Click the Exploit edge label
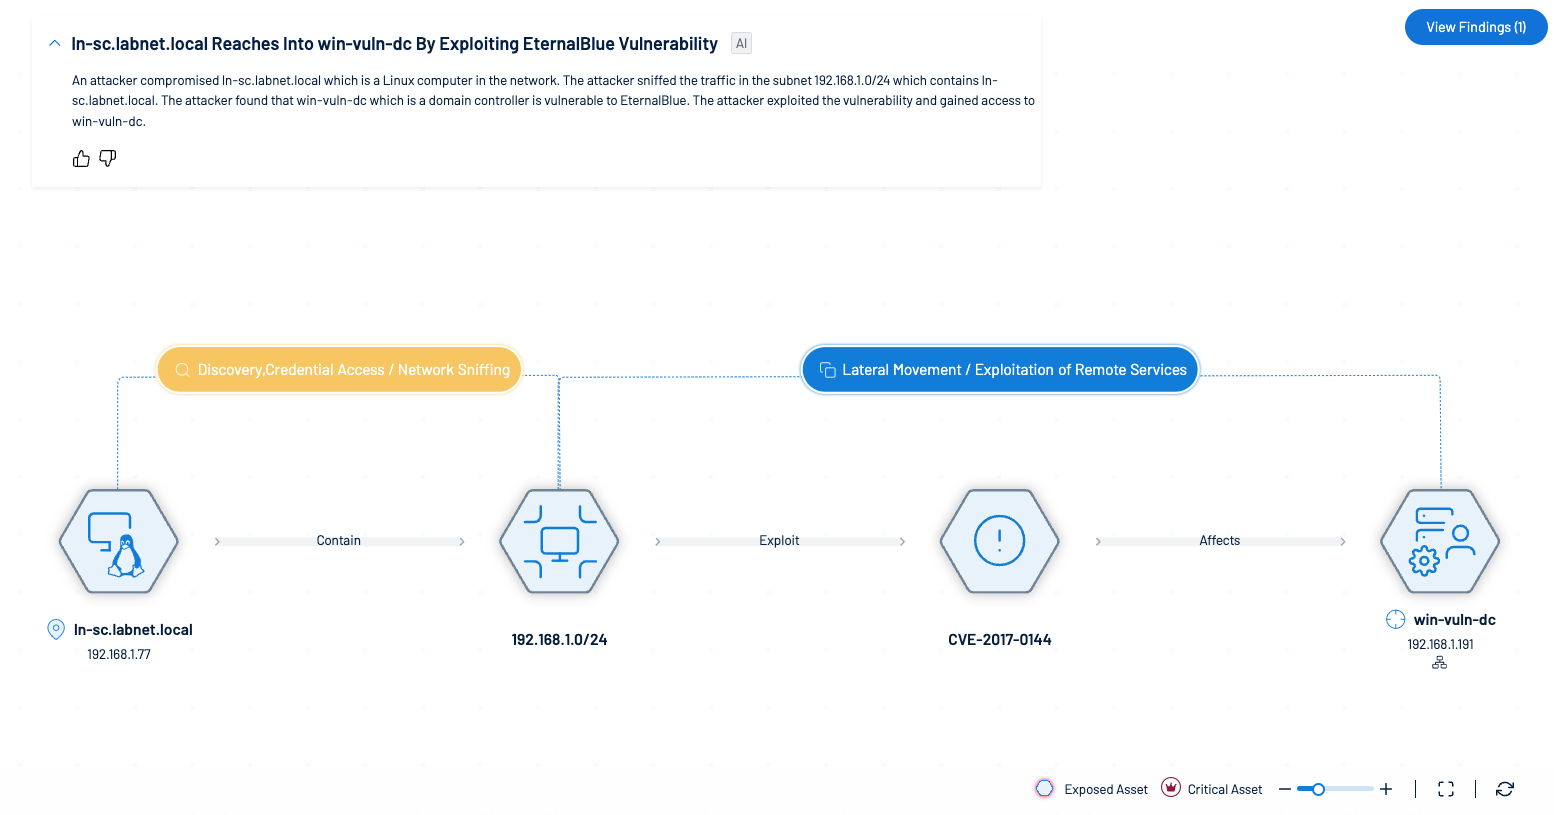The width and height of the screenshot is (1554, 815). click(x=779, y=540)
